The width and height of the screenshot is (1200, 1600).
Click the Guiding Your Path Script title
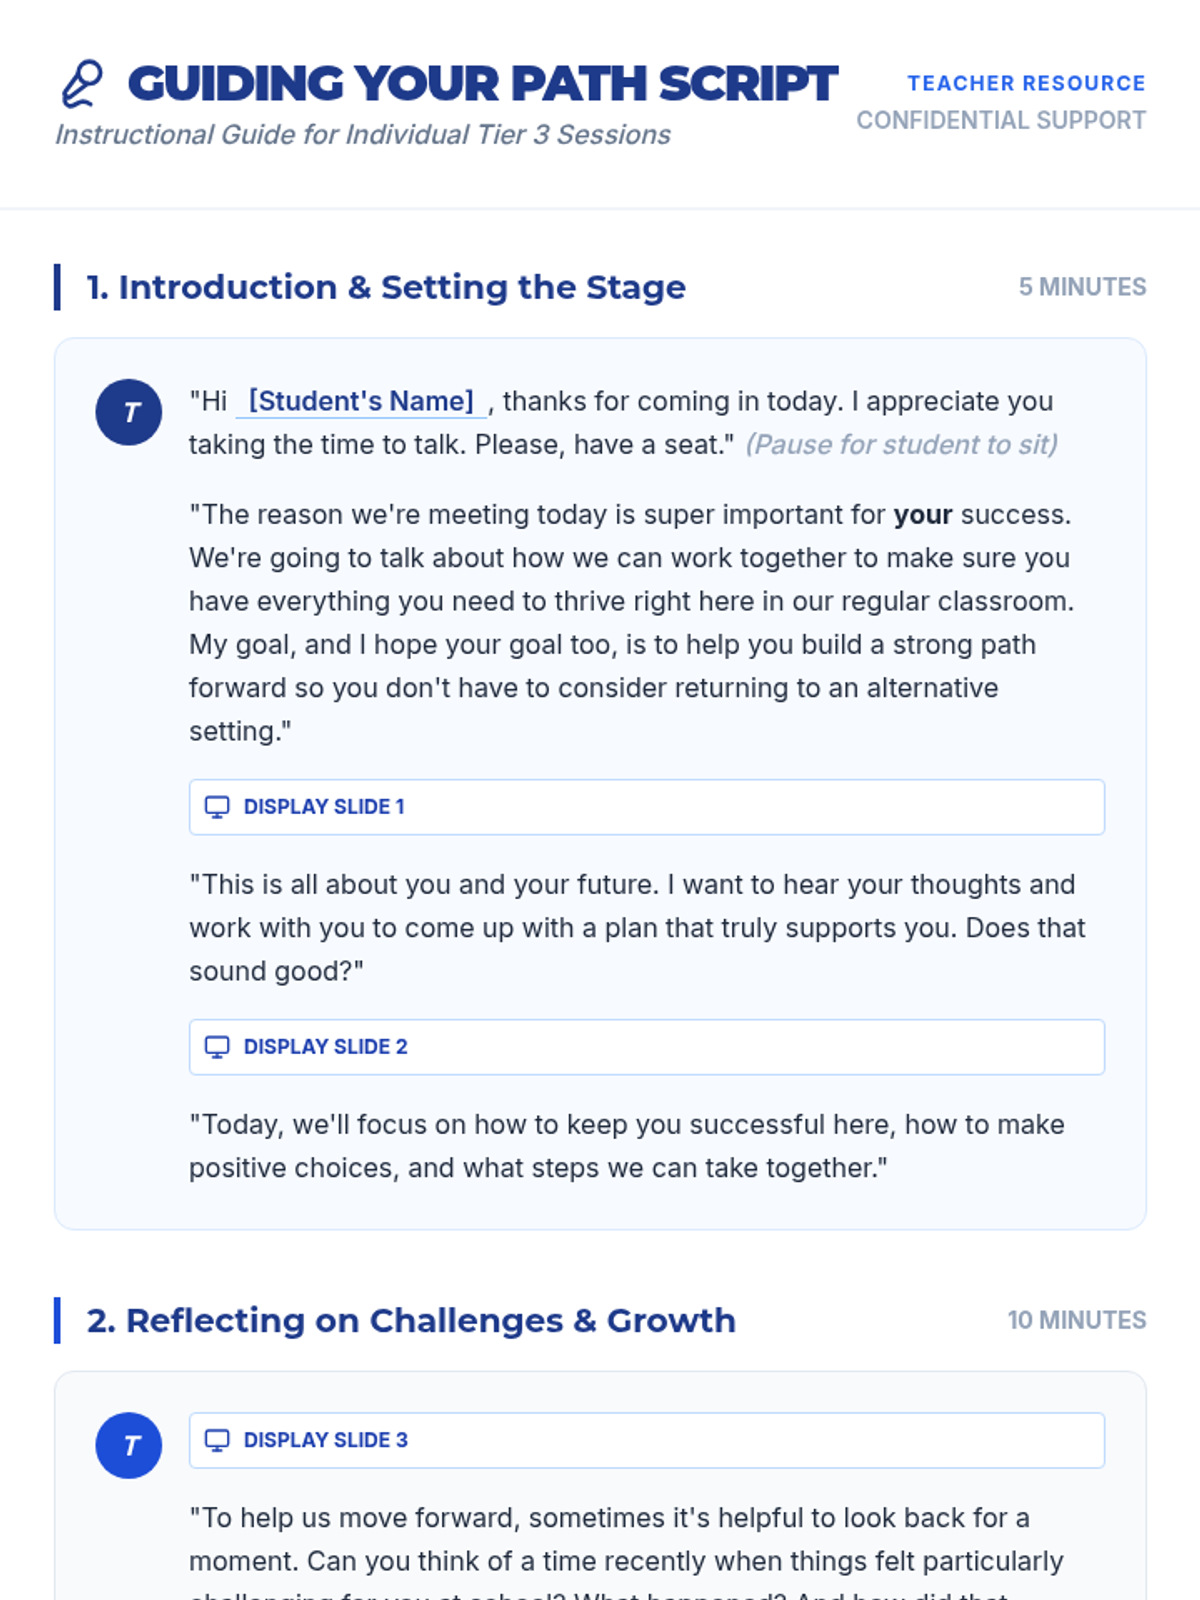tap(482, 84)
